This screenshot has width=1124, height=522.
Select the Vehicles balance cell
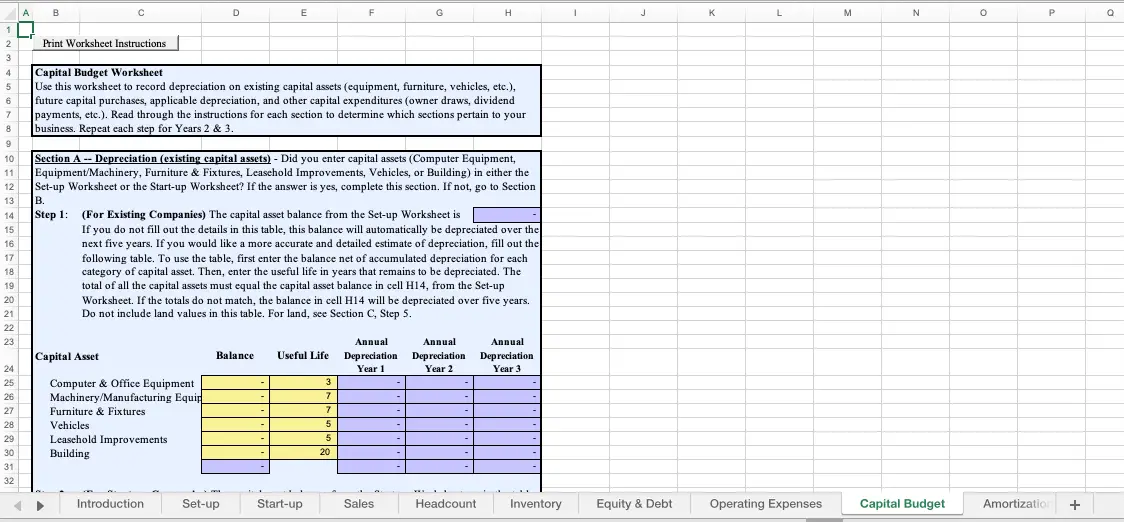[x=236, y=425]
